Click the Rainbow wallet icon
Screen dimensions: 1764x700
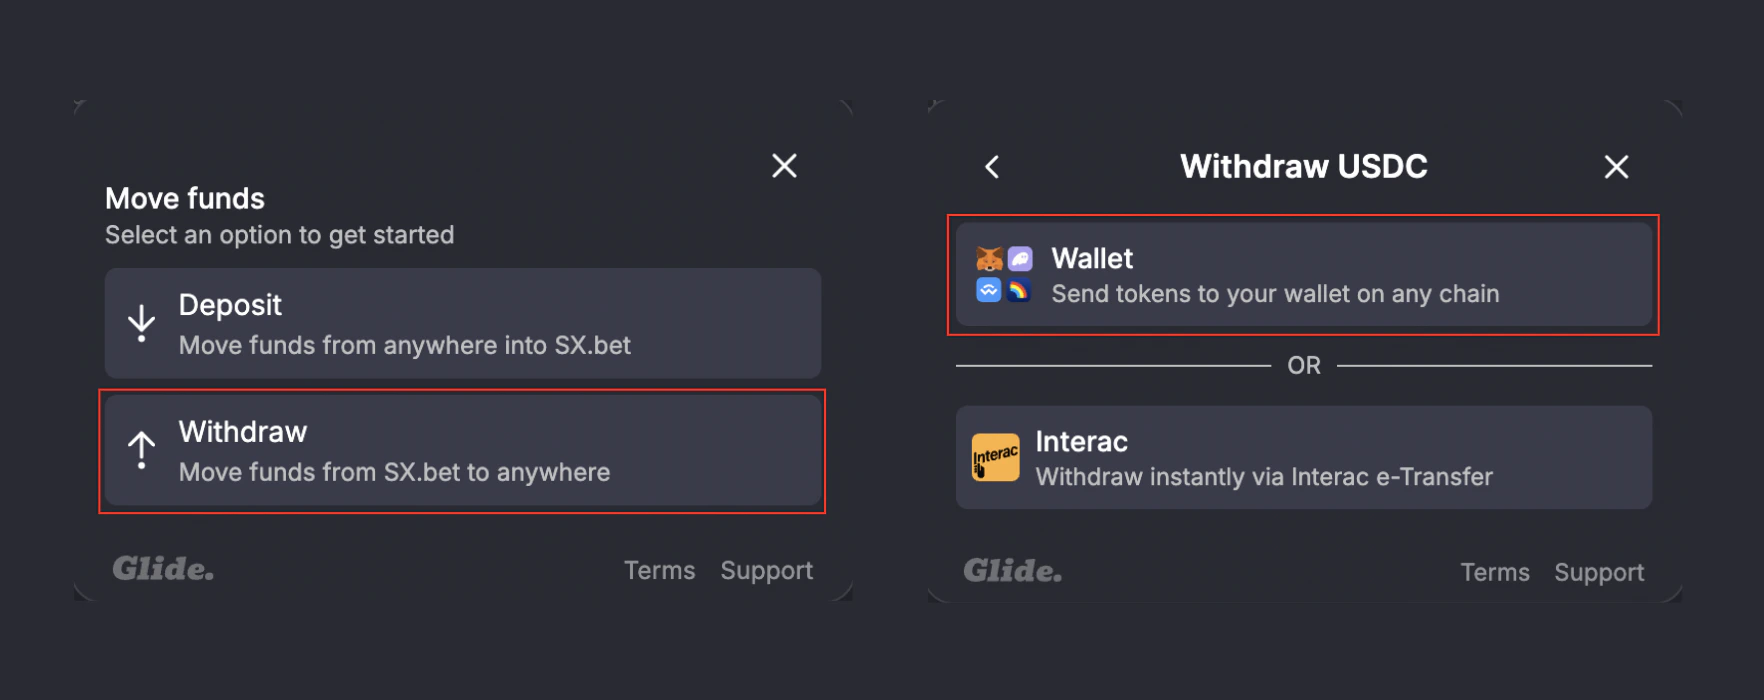coord(1019,290)
